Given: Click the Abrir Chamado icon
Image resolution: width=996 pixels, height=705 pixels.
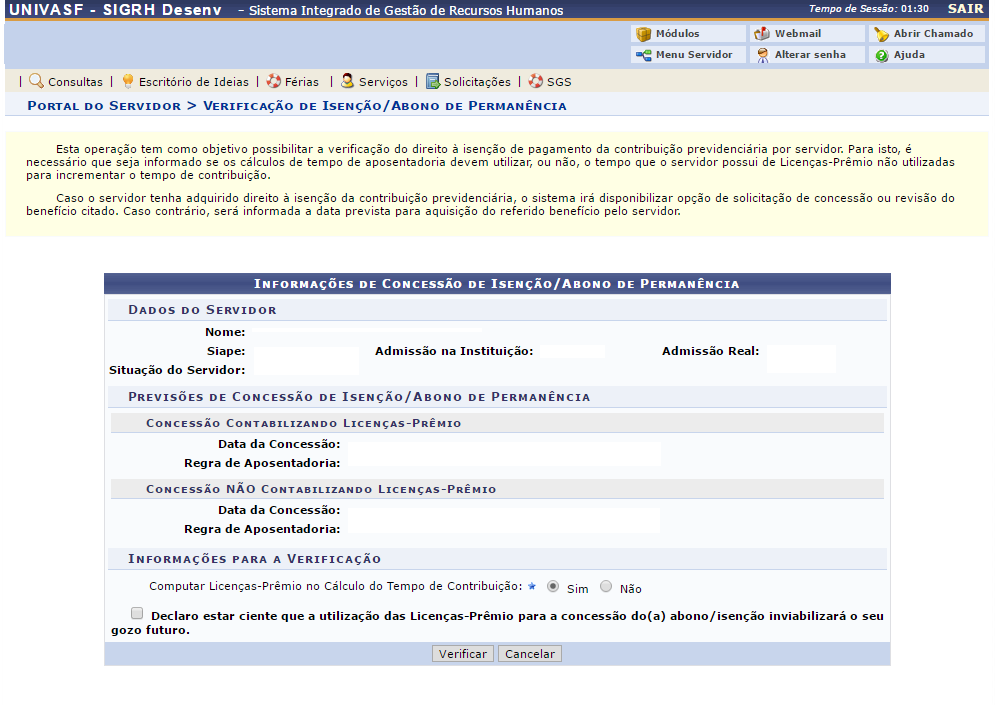Looking at the screenshot, I should [881, 34].
